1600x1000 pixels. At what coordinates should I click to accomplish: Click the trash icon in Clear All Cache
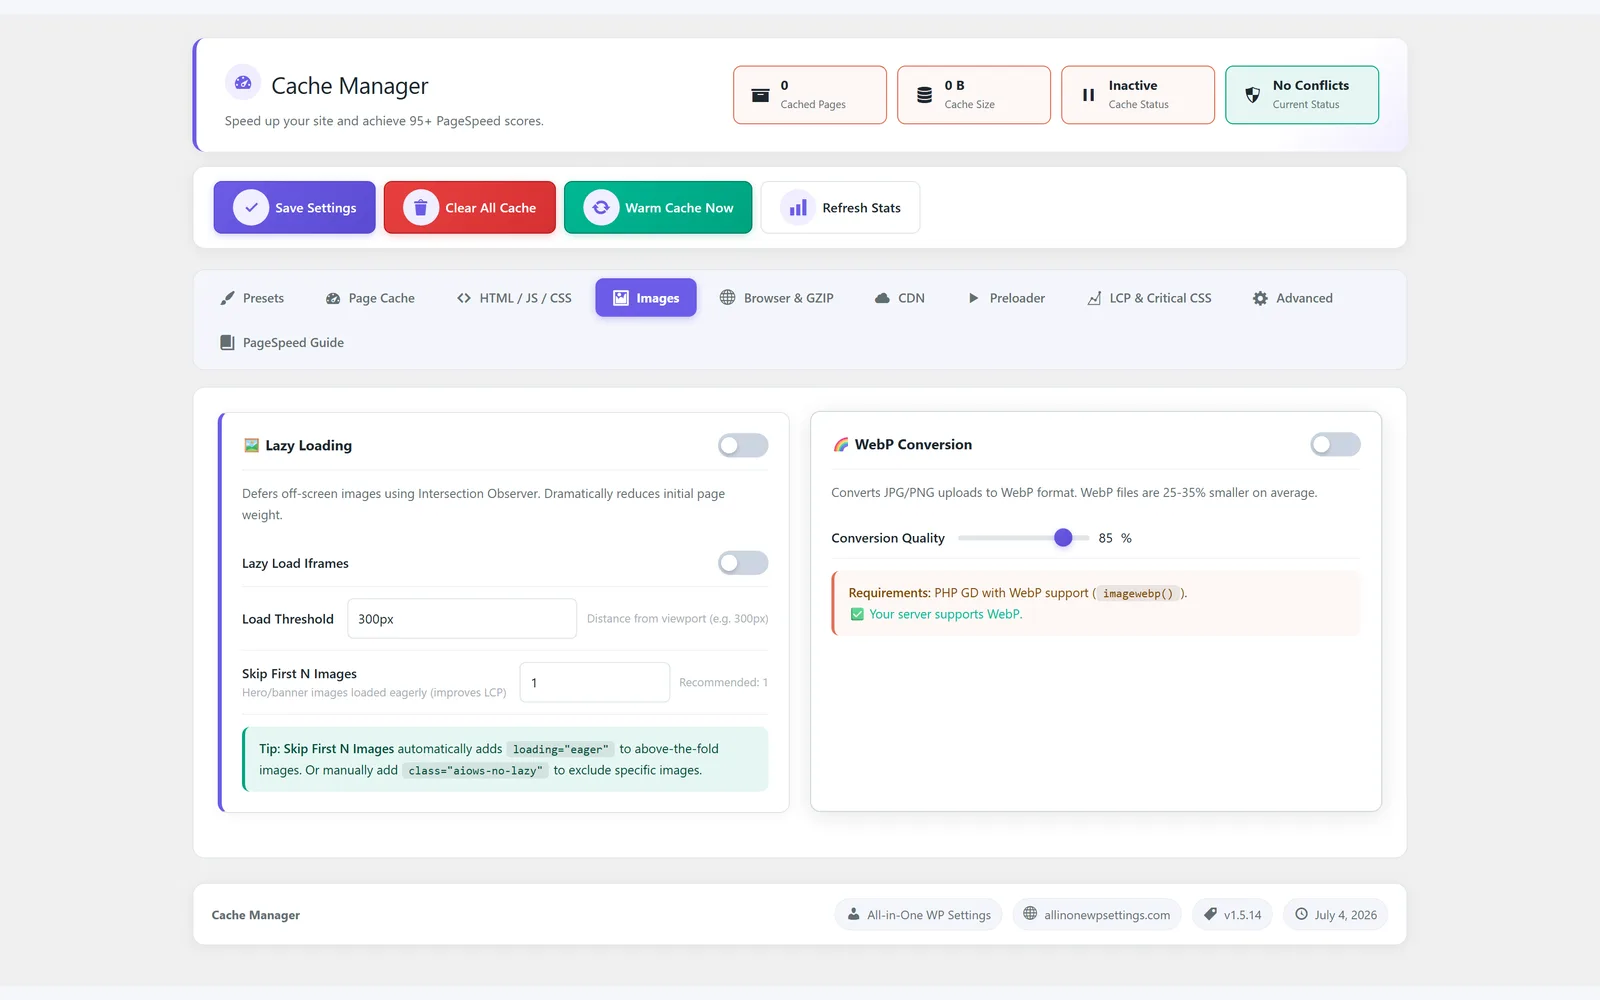click(421, 208)
